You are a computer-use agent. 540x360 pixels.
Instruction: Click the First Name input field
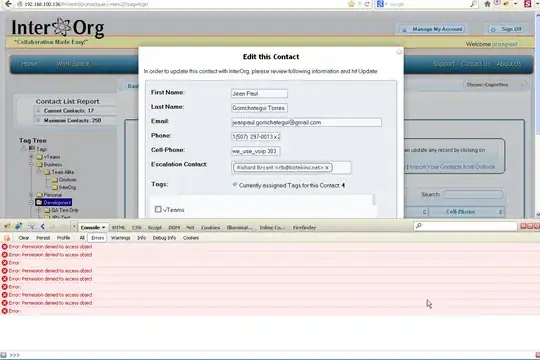tap(259, 93)
